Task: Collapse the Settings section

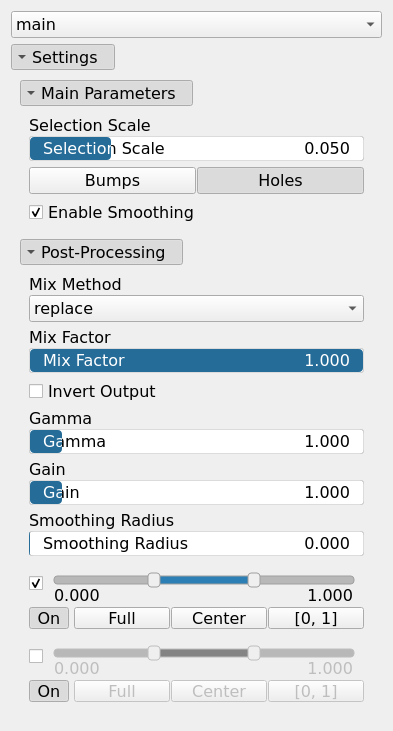Action: (63, 57)
